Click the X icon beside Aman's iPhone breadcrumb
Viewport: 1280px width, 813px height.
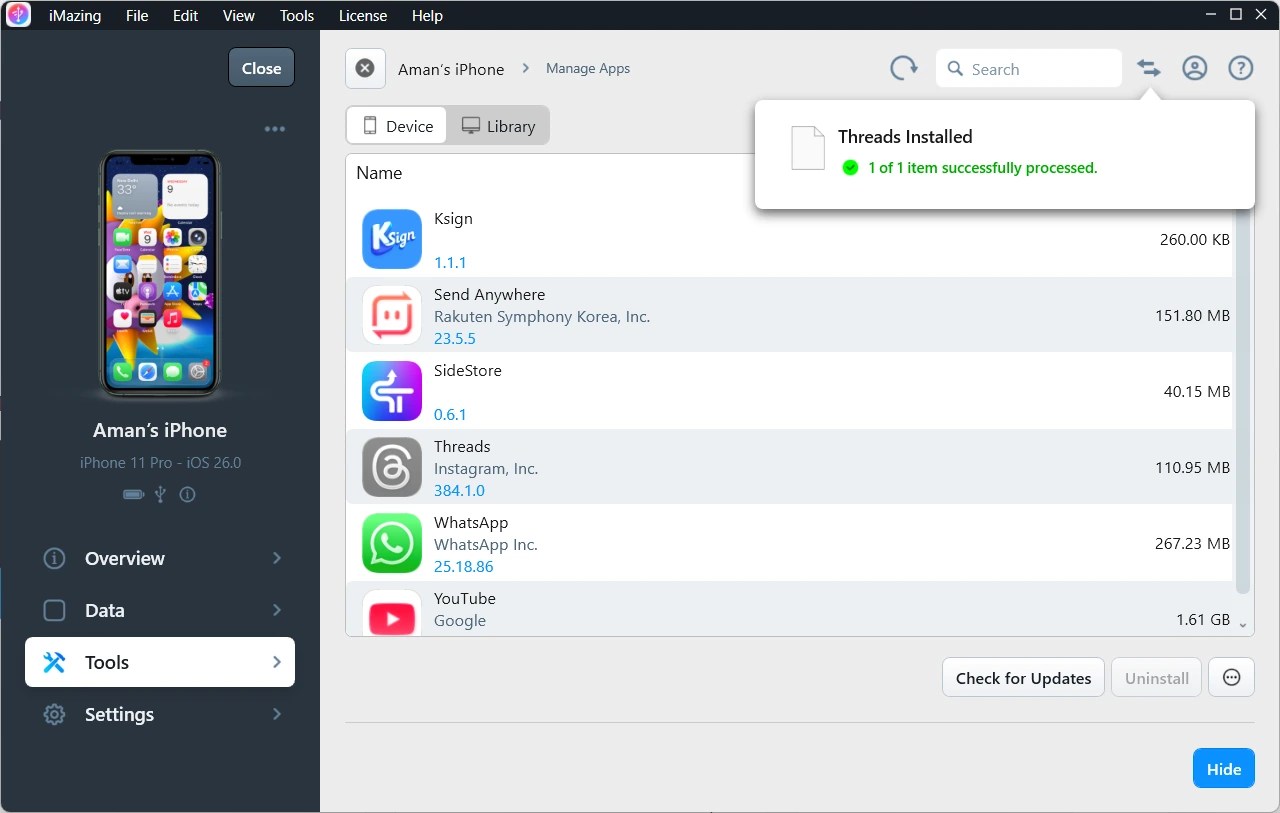pyautogui.click(x=365, y=68)
